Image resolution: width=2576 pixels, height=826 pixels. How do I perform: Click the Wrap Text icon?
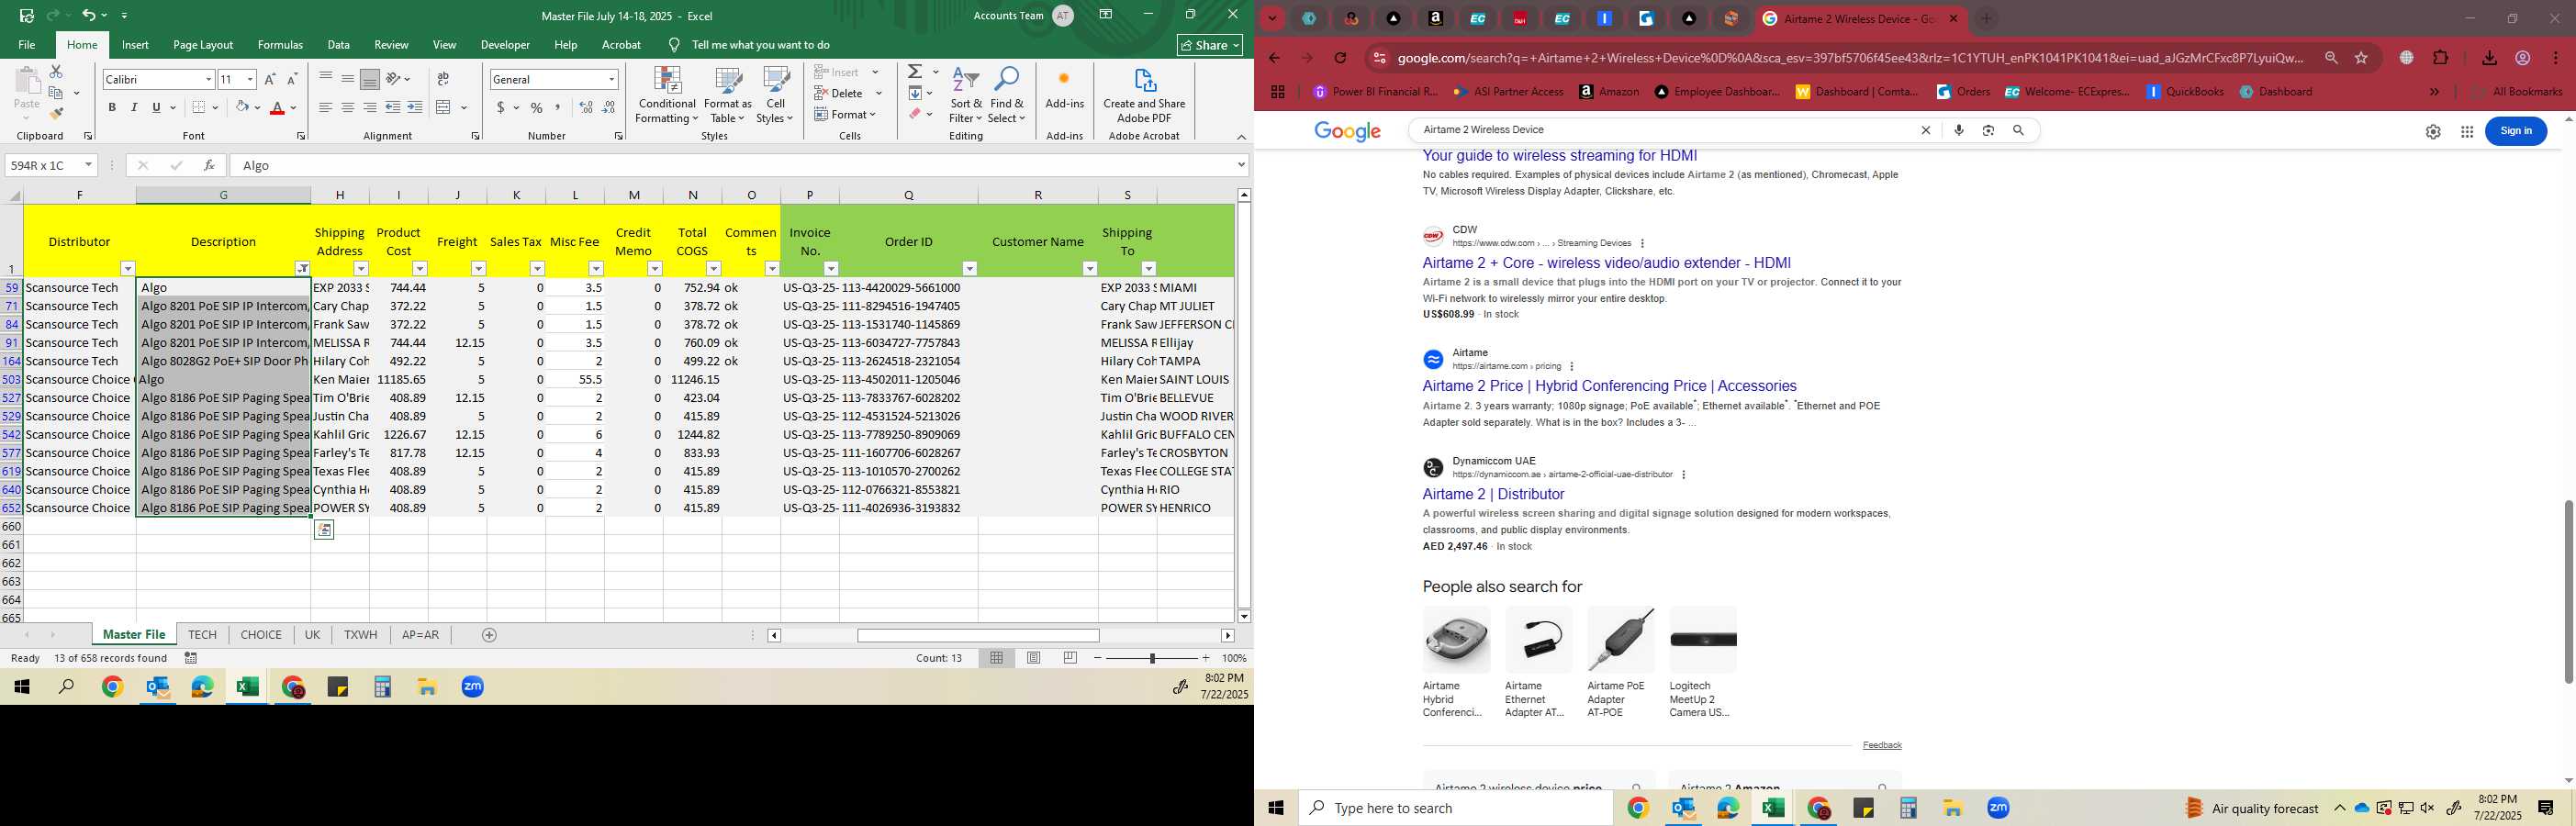click(443, 79)
